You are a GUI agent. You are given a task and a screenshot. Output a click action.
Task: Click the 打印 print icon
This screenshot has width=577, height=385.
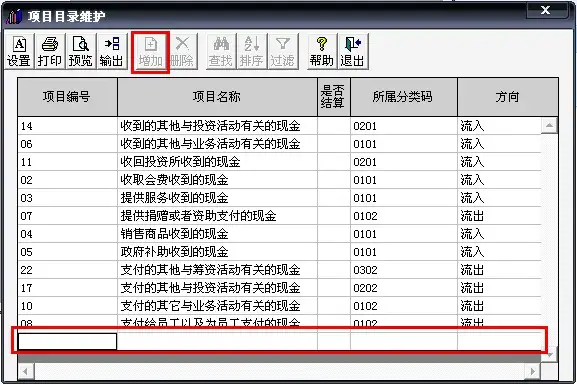50,51
